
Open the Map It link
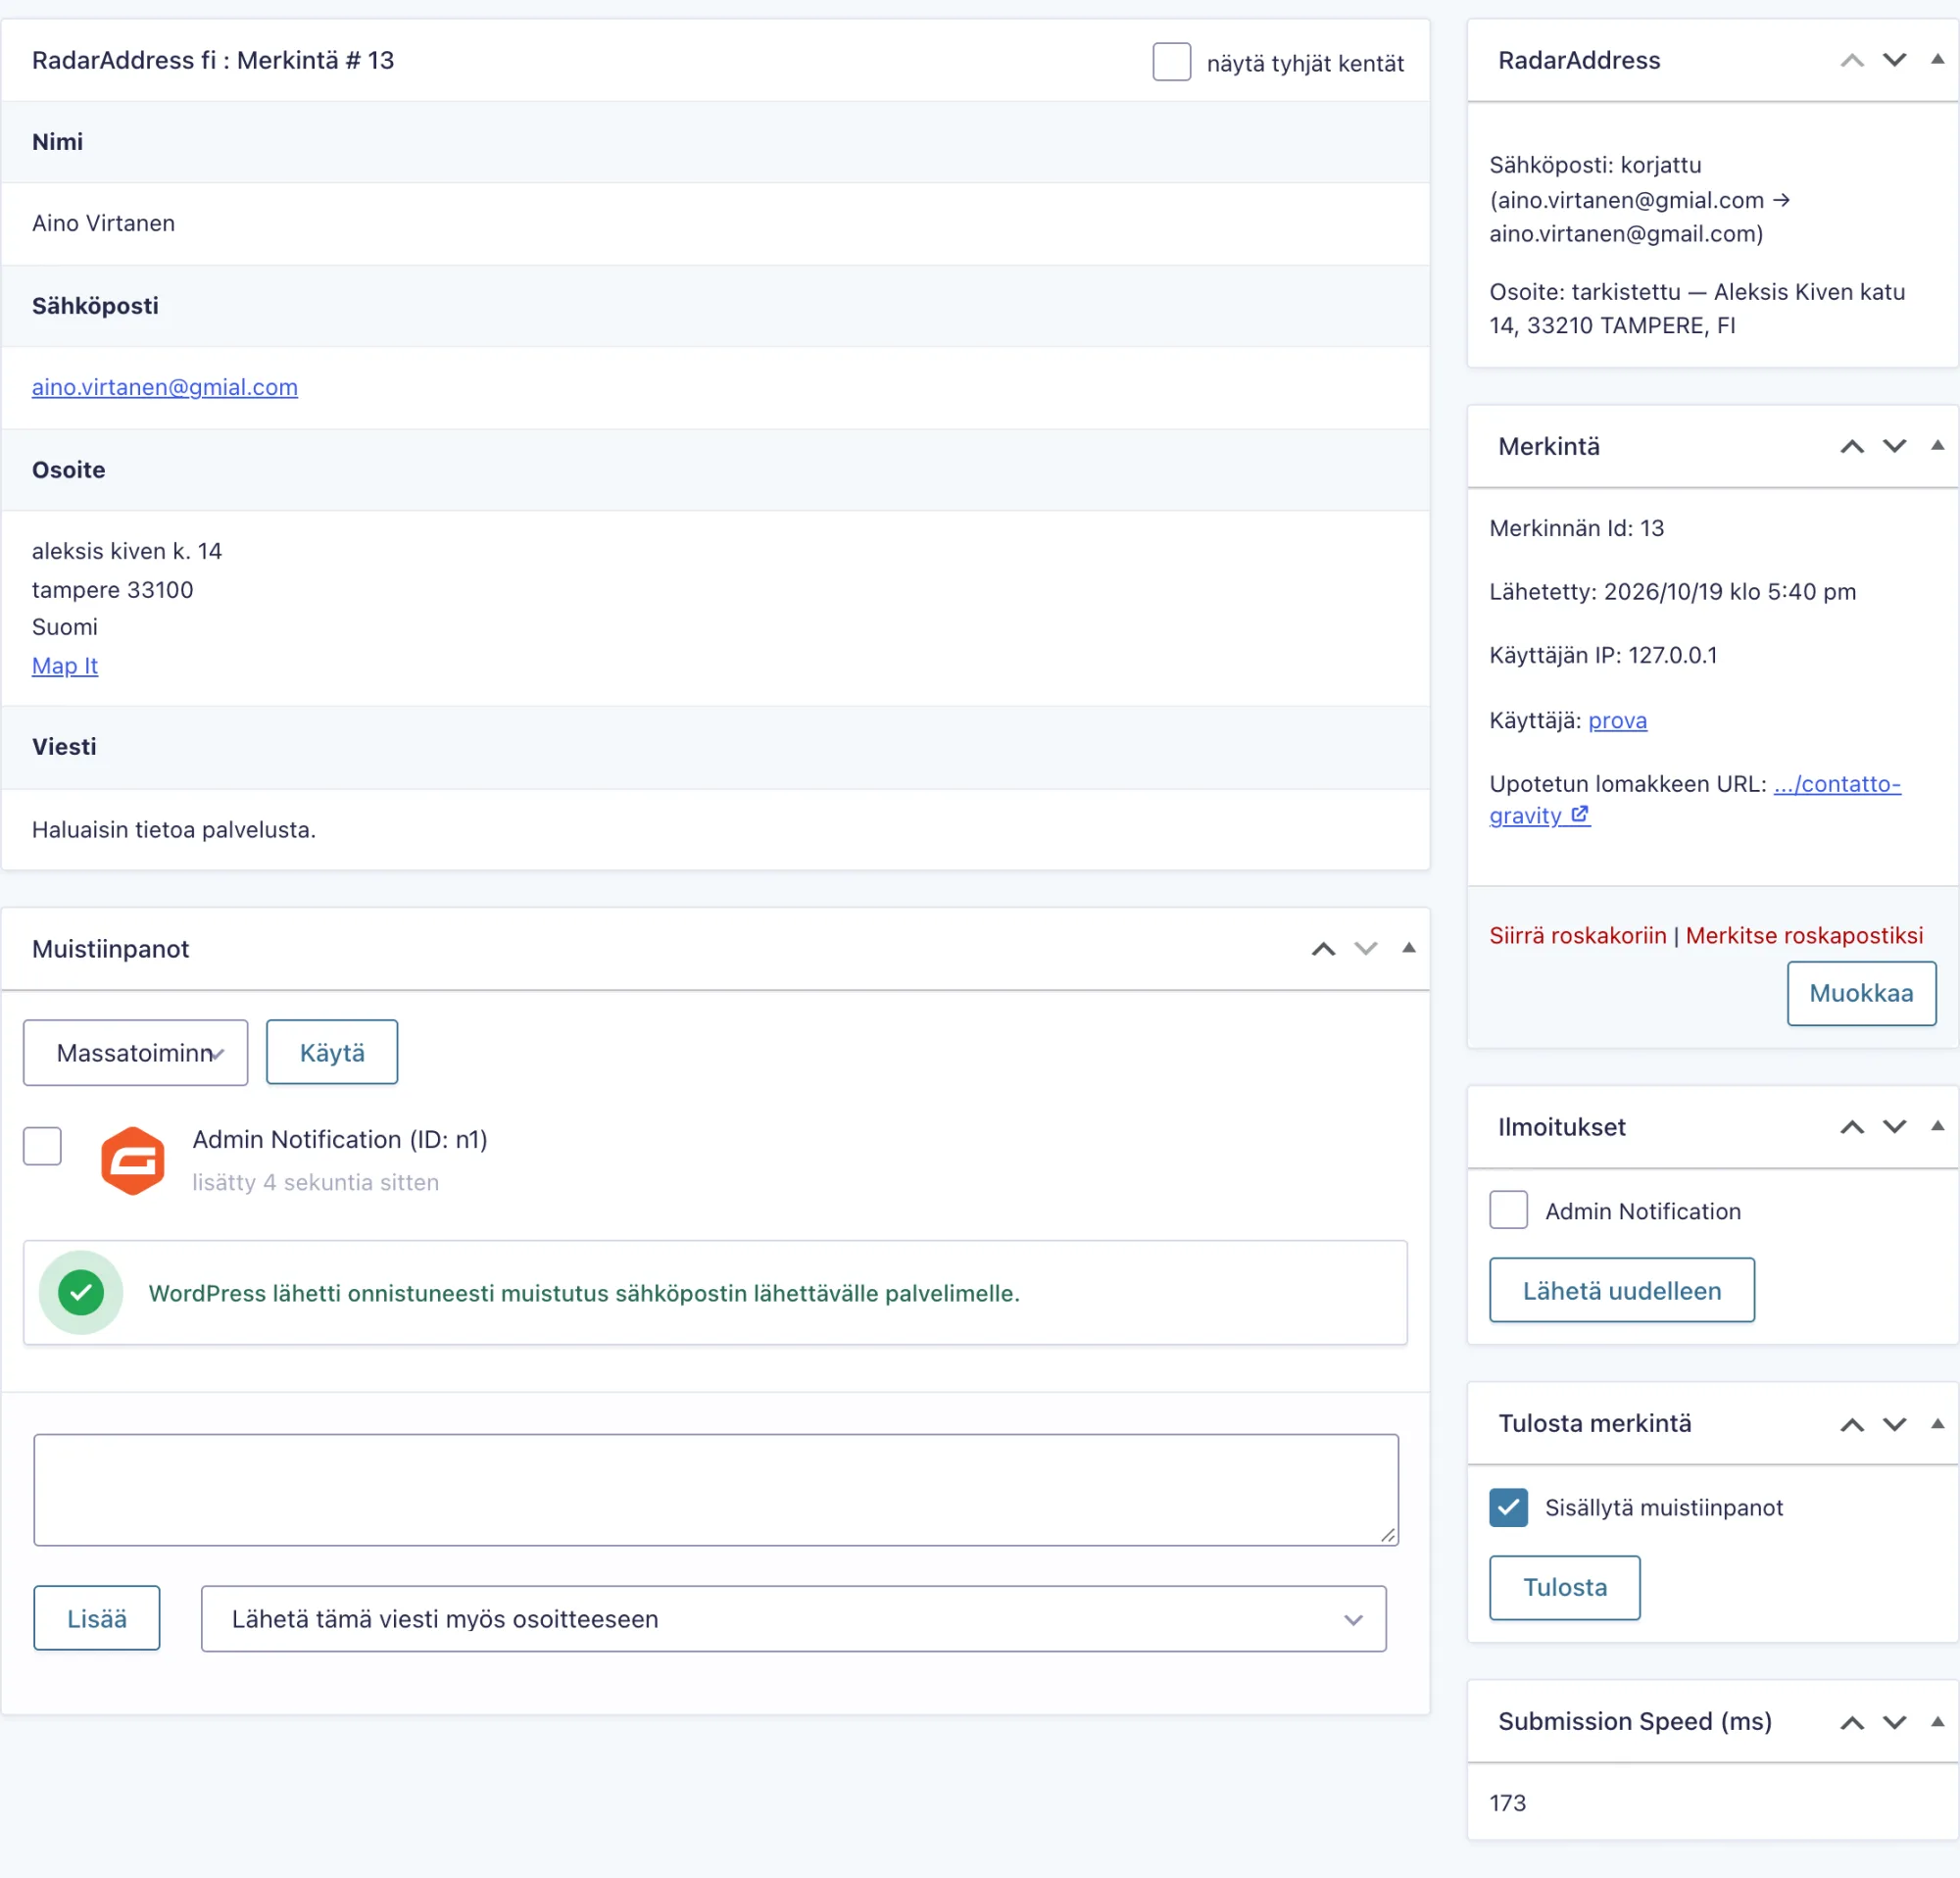65,665
